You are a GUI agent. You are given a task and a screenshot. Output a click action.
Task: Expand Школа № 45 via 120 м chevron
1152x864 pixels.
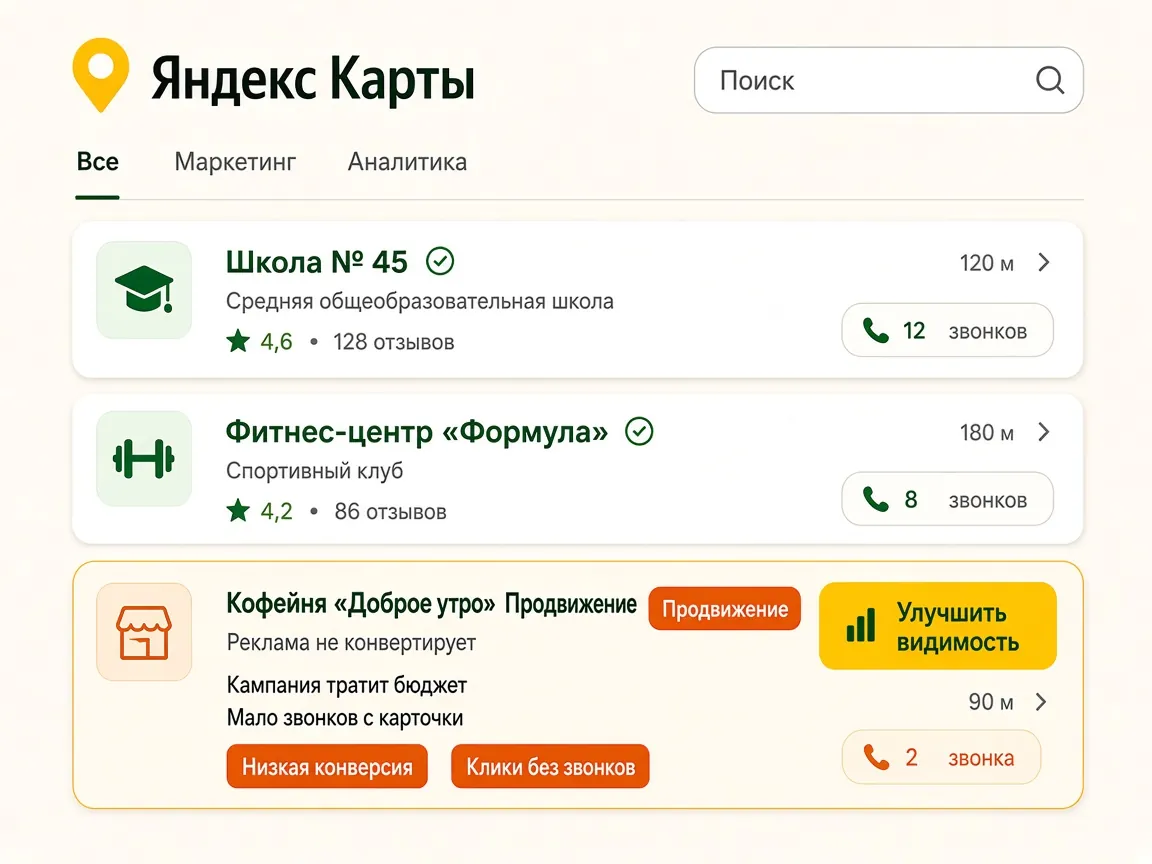1044,262
